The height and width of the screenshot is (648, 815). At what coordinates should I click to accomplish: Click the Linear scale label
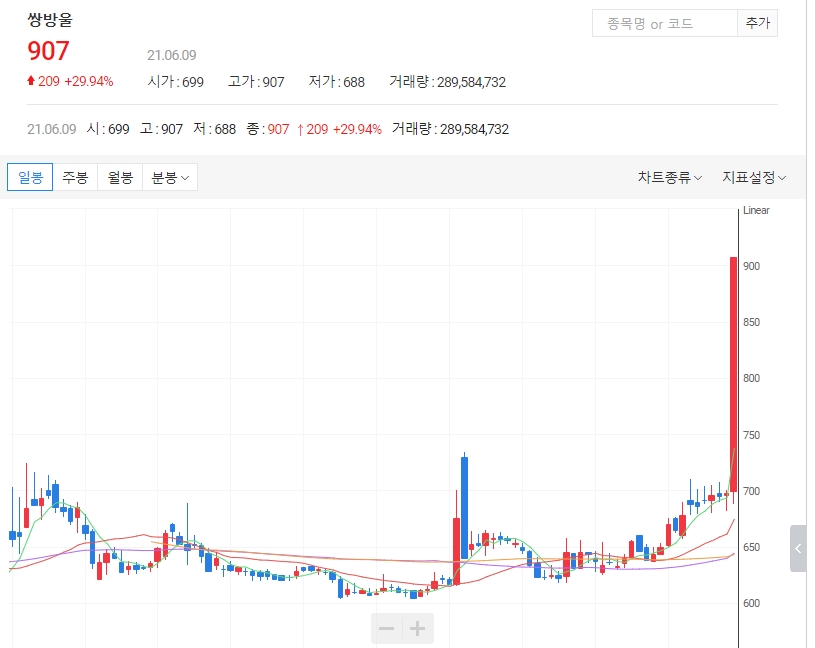[756, 210]
